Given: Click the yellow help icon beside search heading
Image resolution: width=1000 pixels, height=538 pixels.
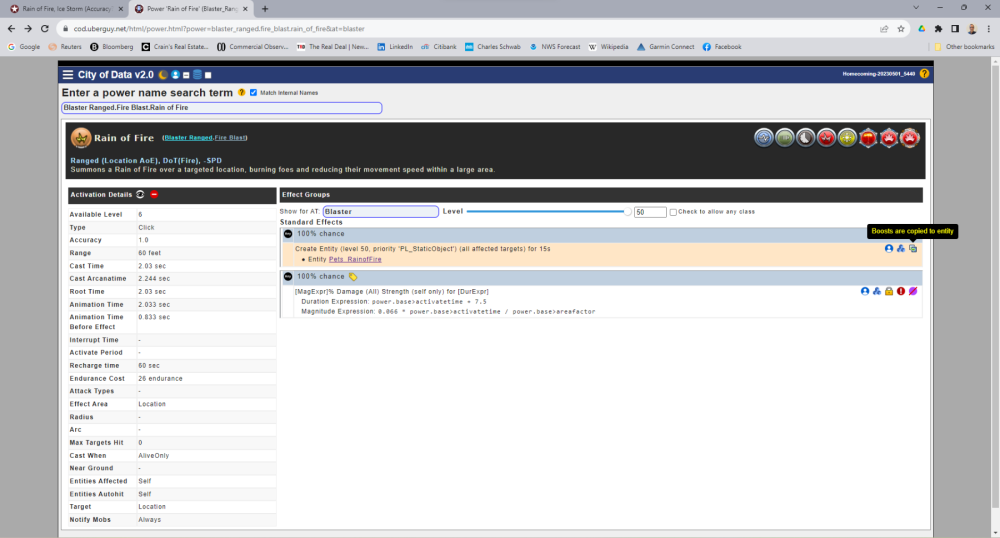Looking at the screenshot, I should click(241, 93).
